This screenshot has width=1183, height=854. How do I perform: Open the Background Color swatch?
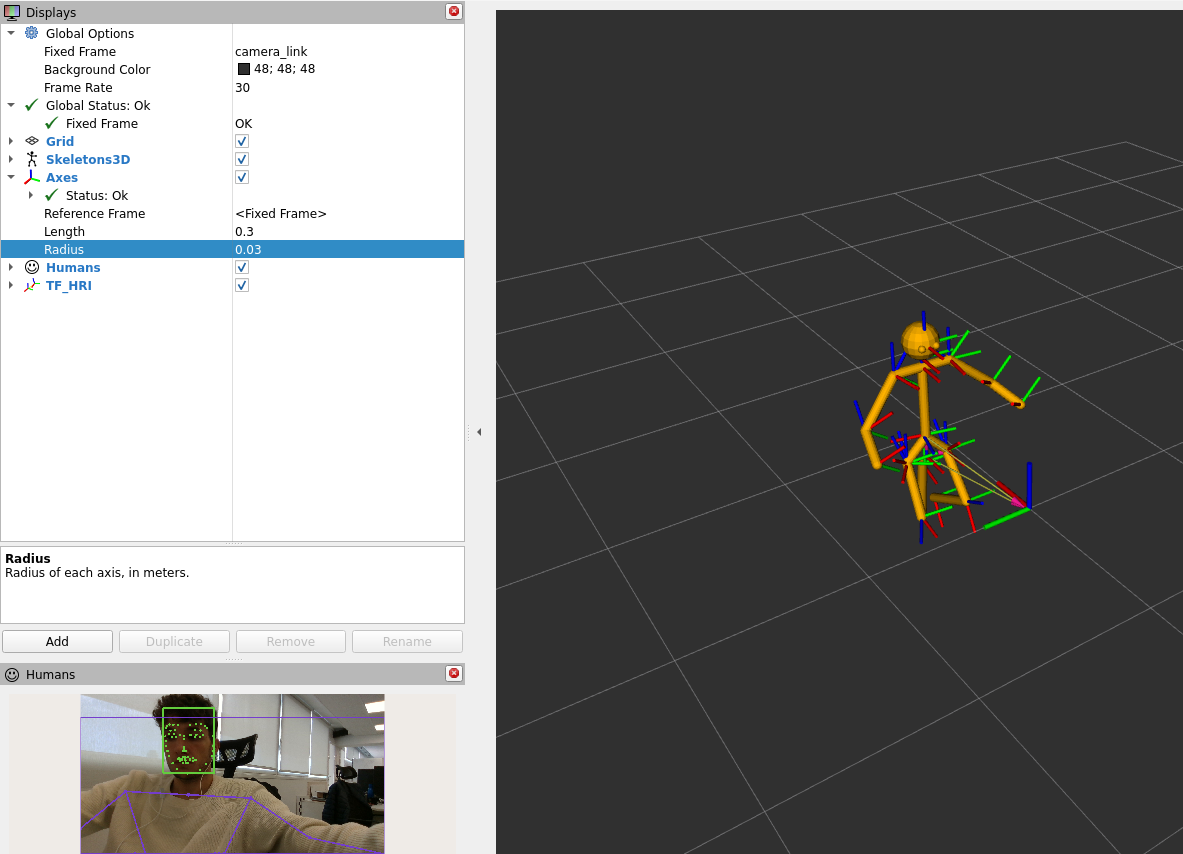(243, 69)
